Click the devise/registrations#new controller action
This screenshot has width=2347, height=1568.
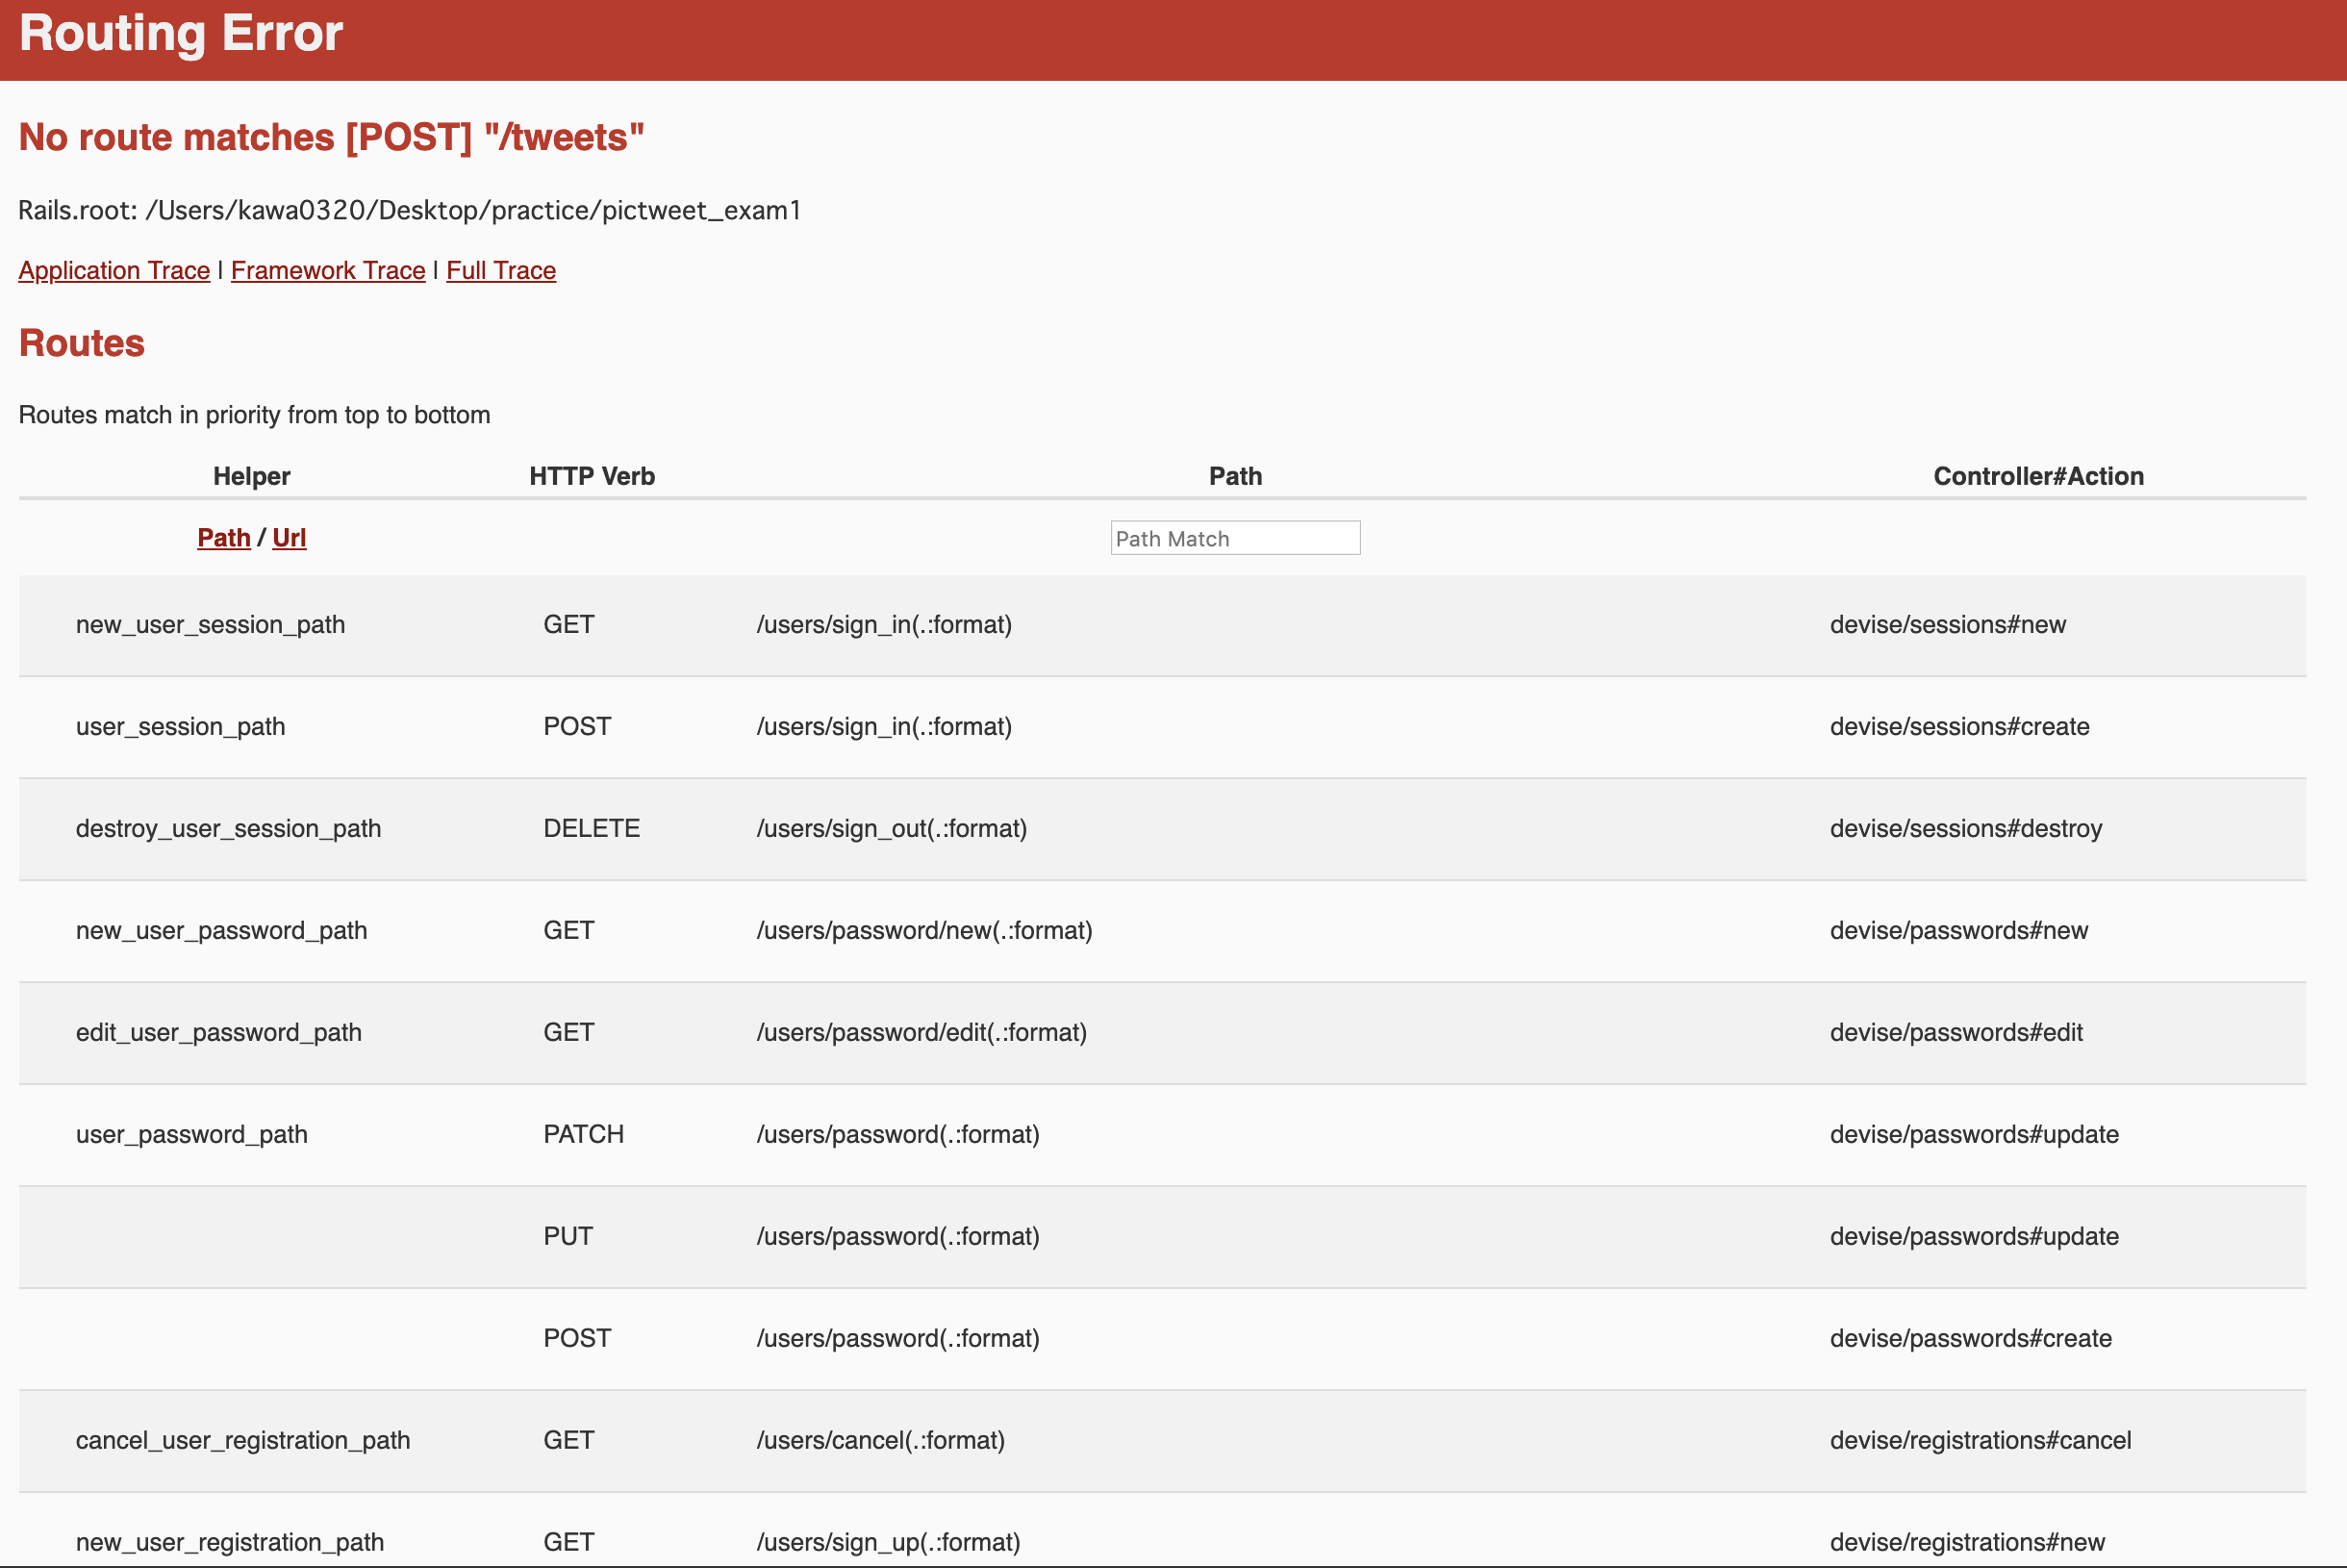click(1966, 1543)
